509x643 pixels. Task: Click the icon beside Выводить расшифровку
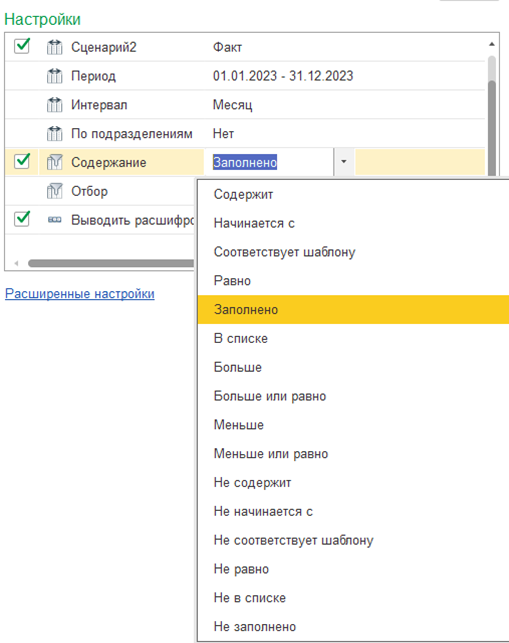(x=54, y=220)
